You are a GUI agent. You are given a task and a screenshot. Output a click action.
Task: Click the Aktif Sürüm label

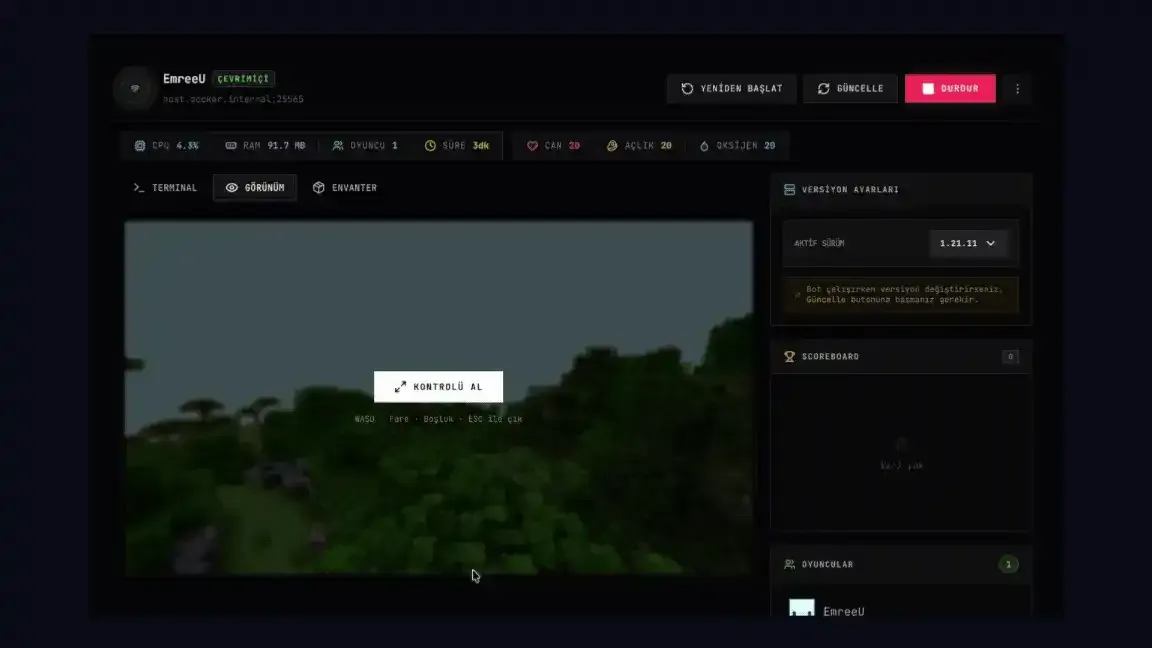819,243
